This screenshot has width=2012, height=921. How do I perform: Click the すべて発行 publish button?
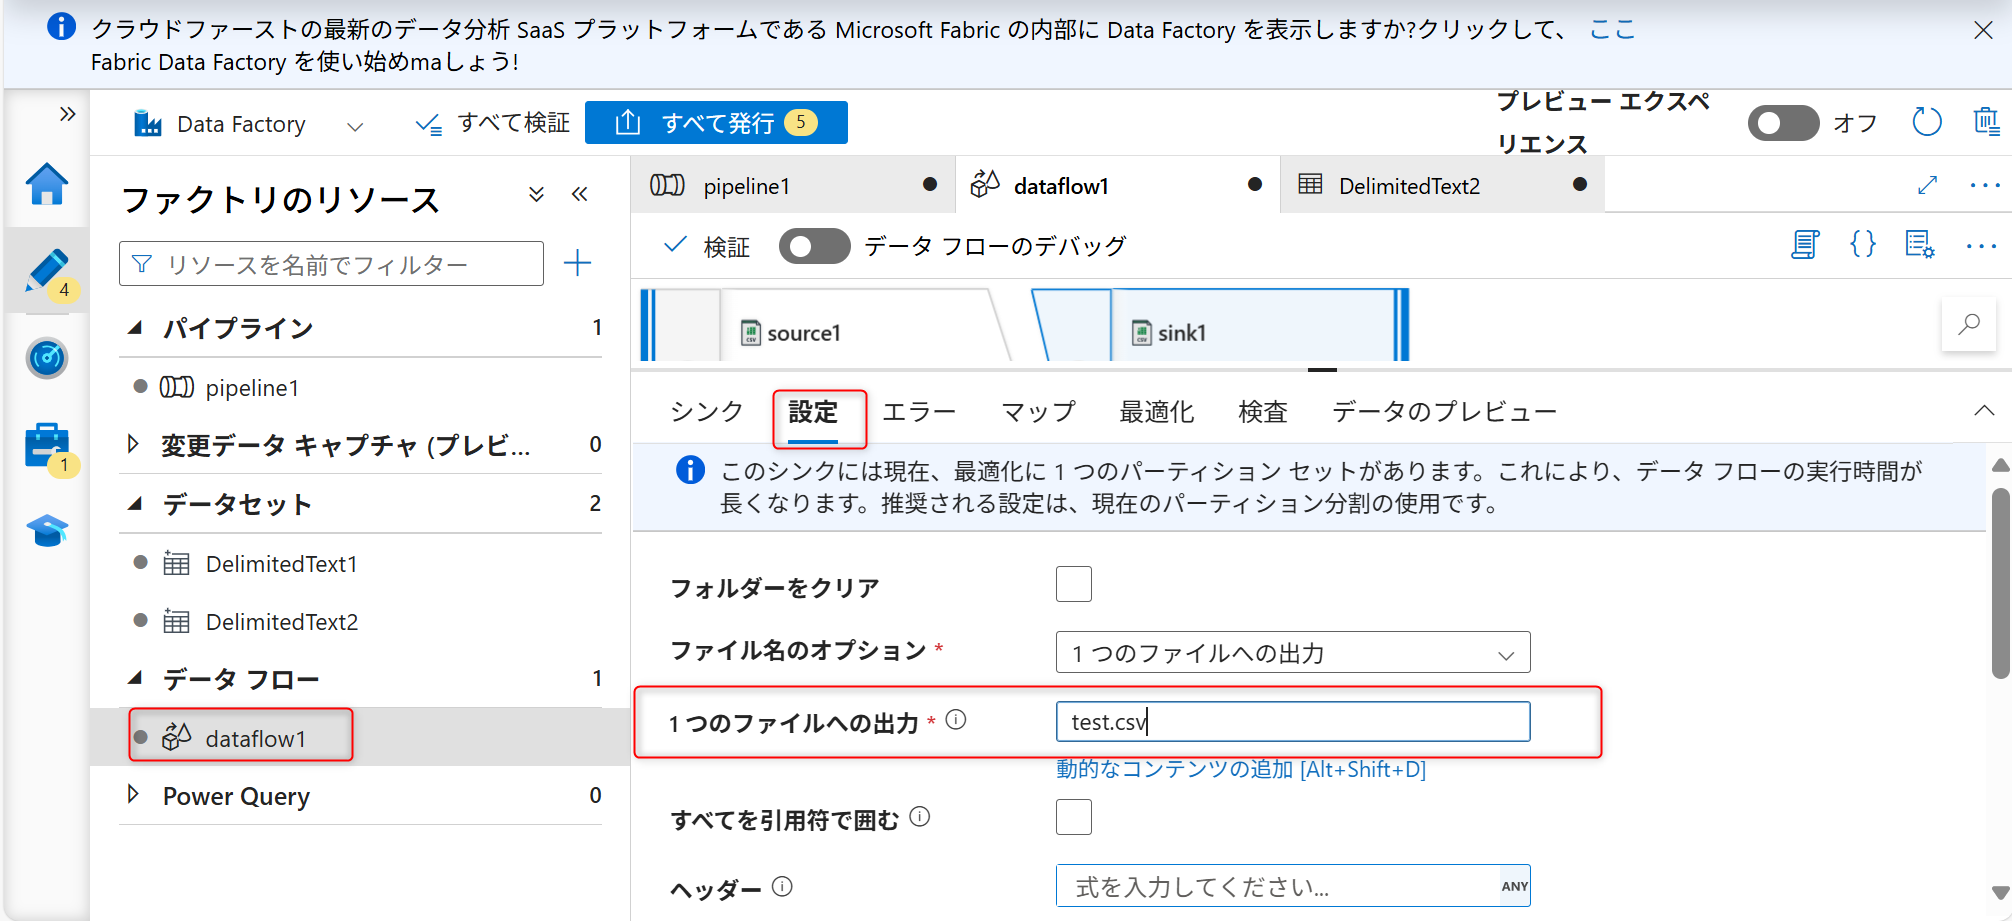716,122
